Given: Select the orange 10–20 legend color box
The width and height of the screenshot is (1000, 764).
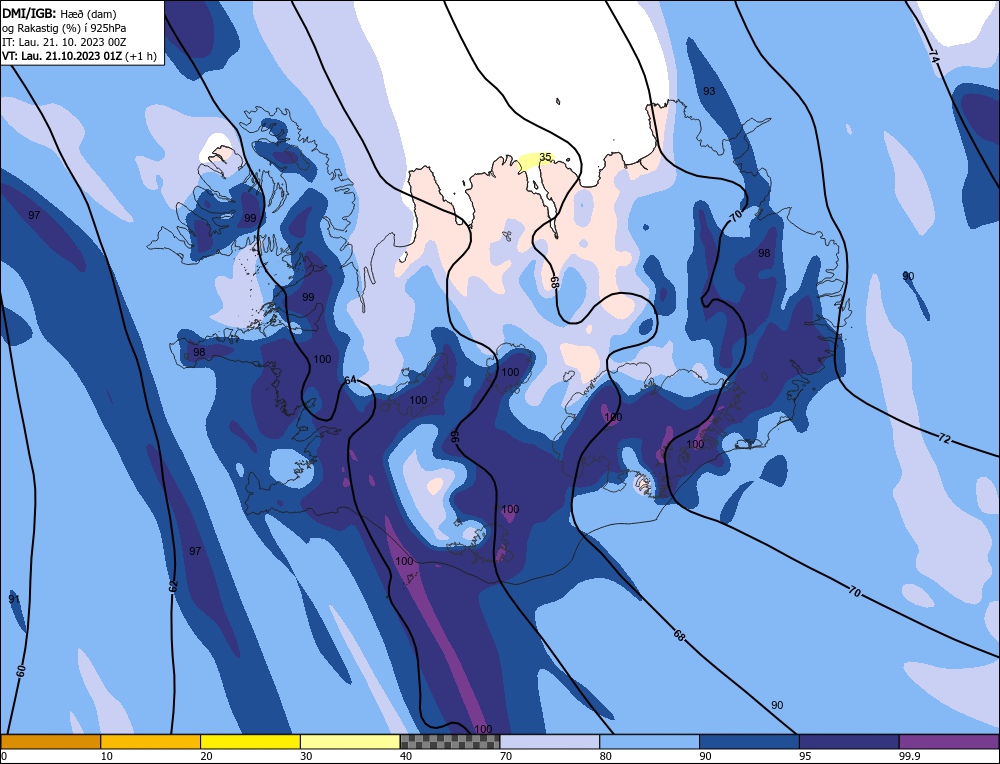Looking at the screenshot, I should pos(151,741).
